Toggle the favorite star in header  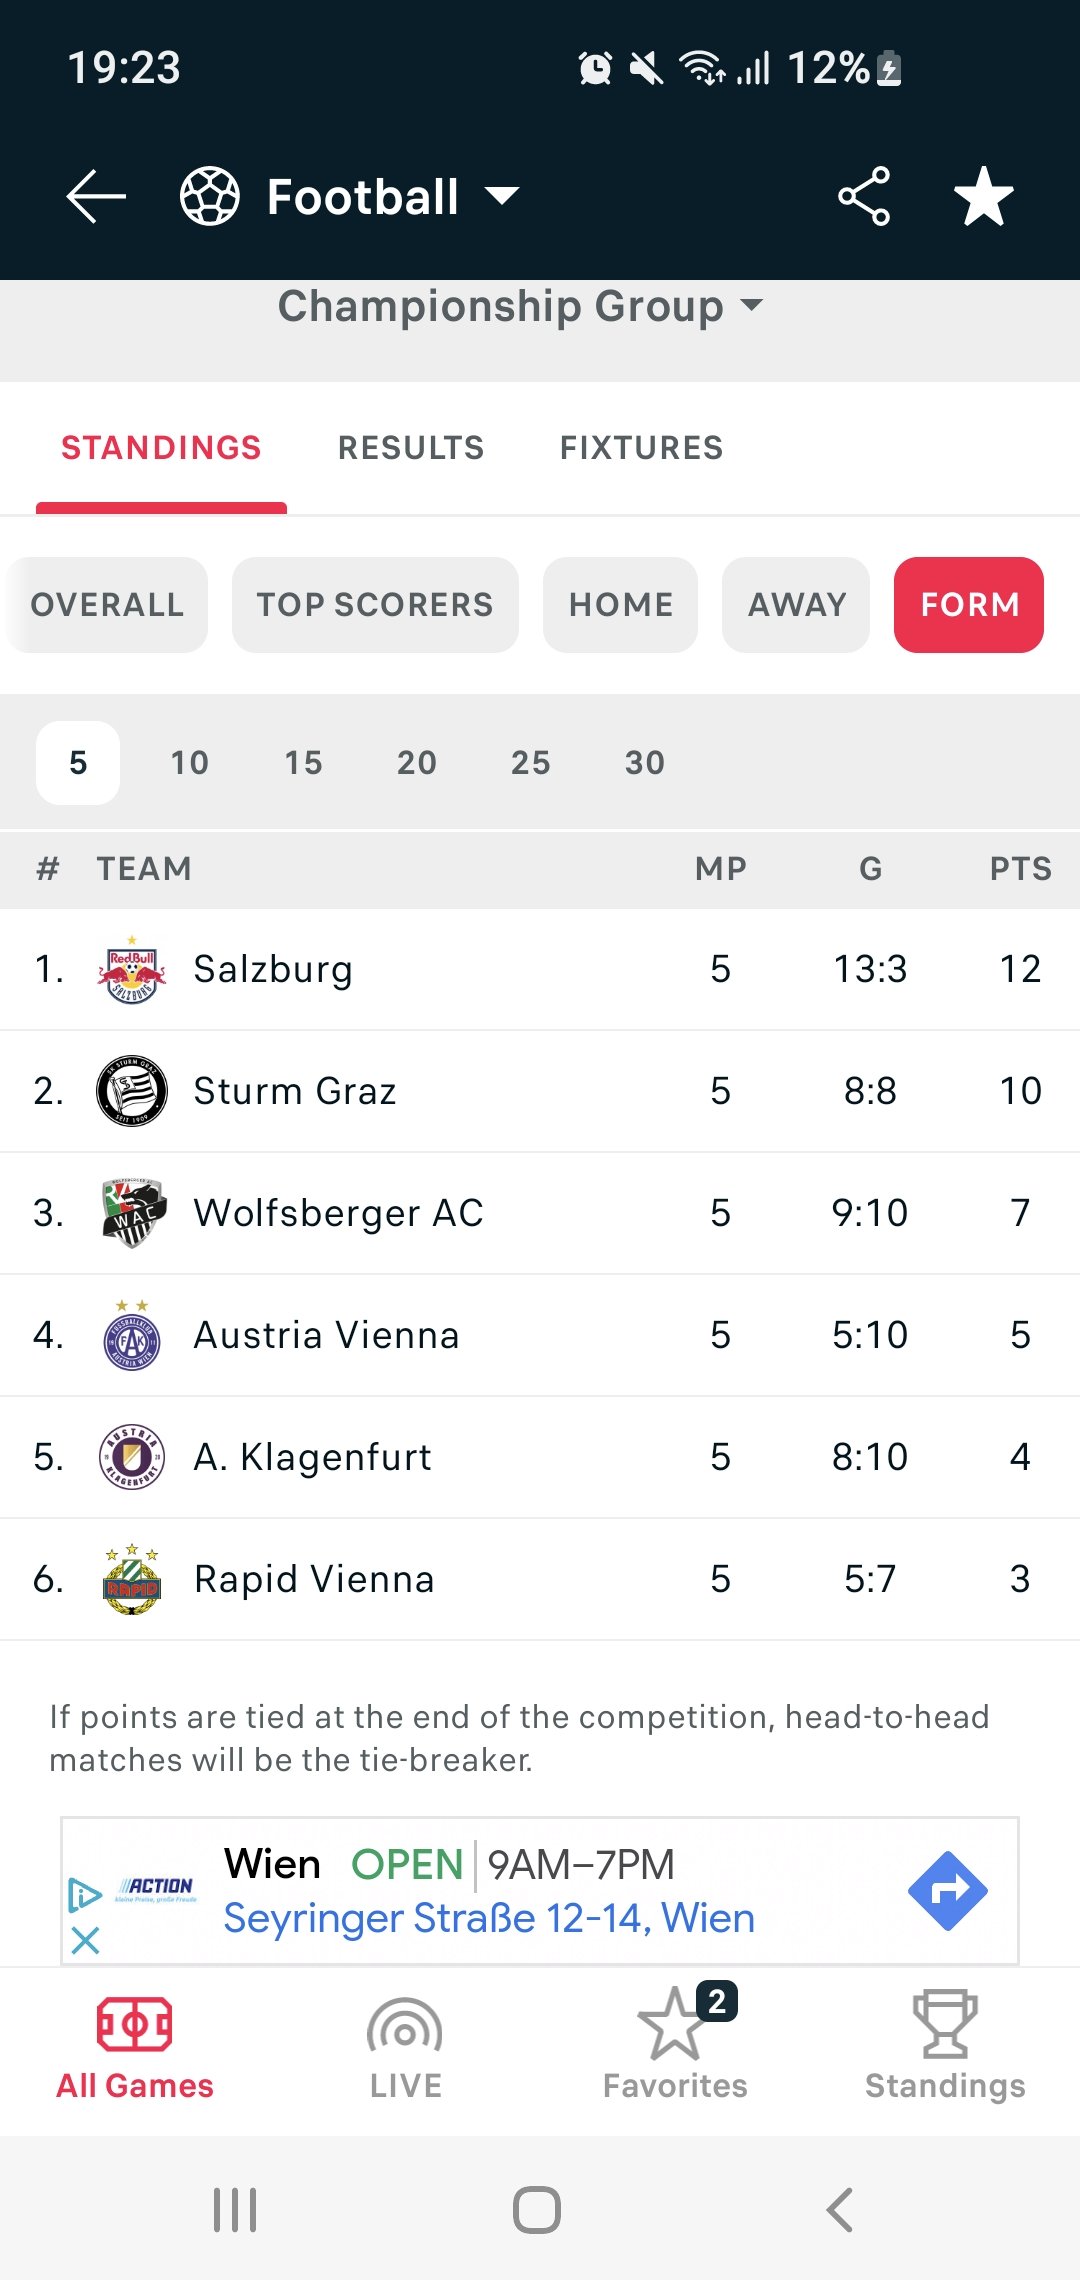coord(984,196)
